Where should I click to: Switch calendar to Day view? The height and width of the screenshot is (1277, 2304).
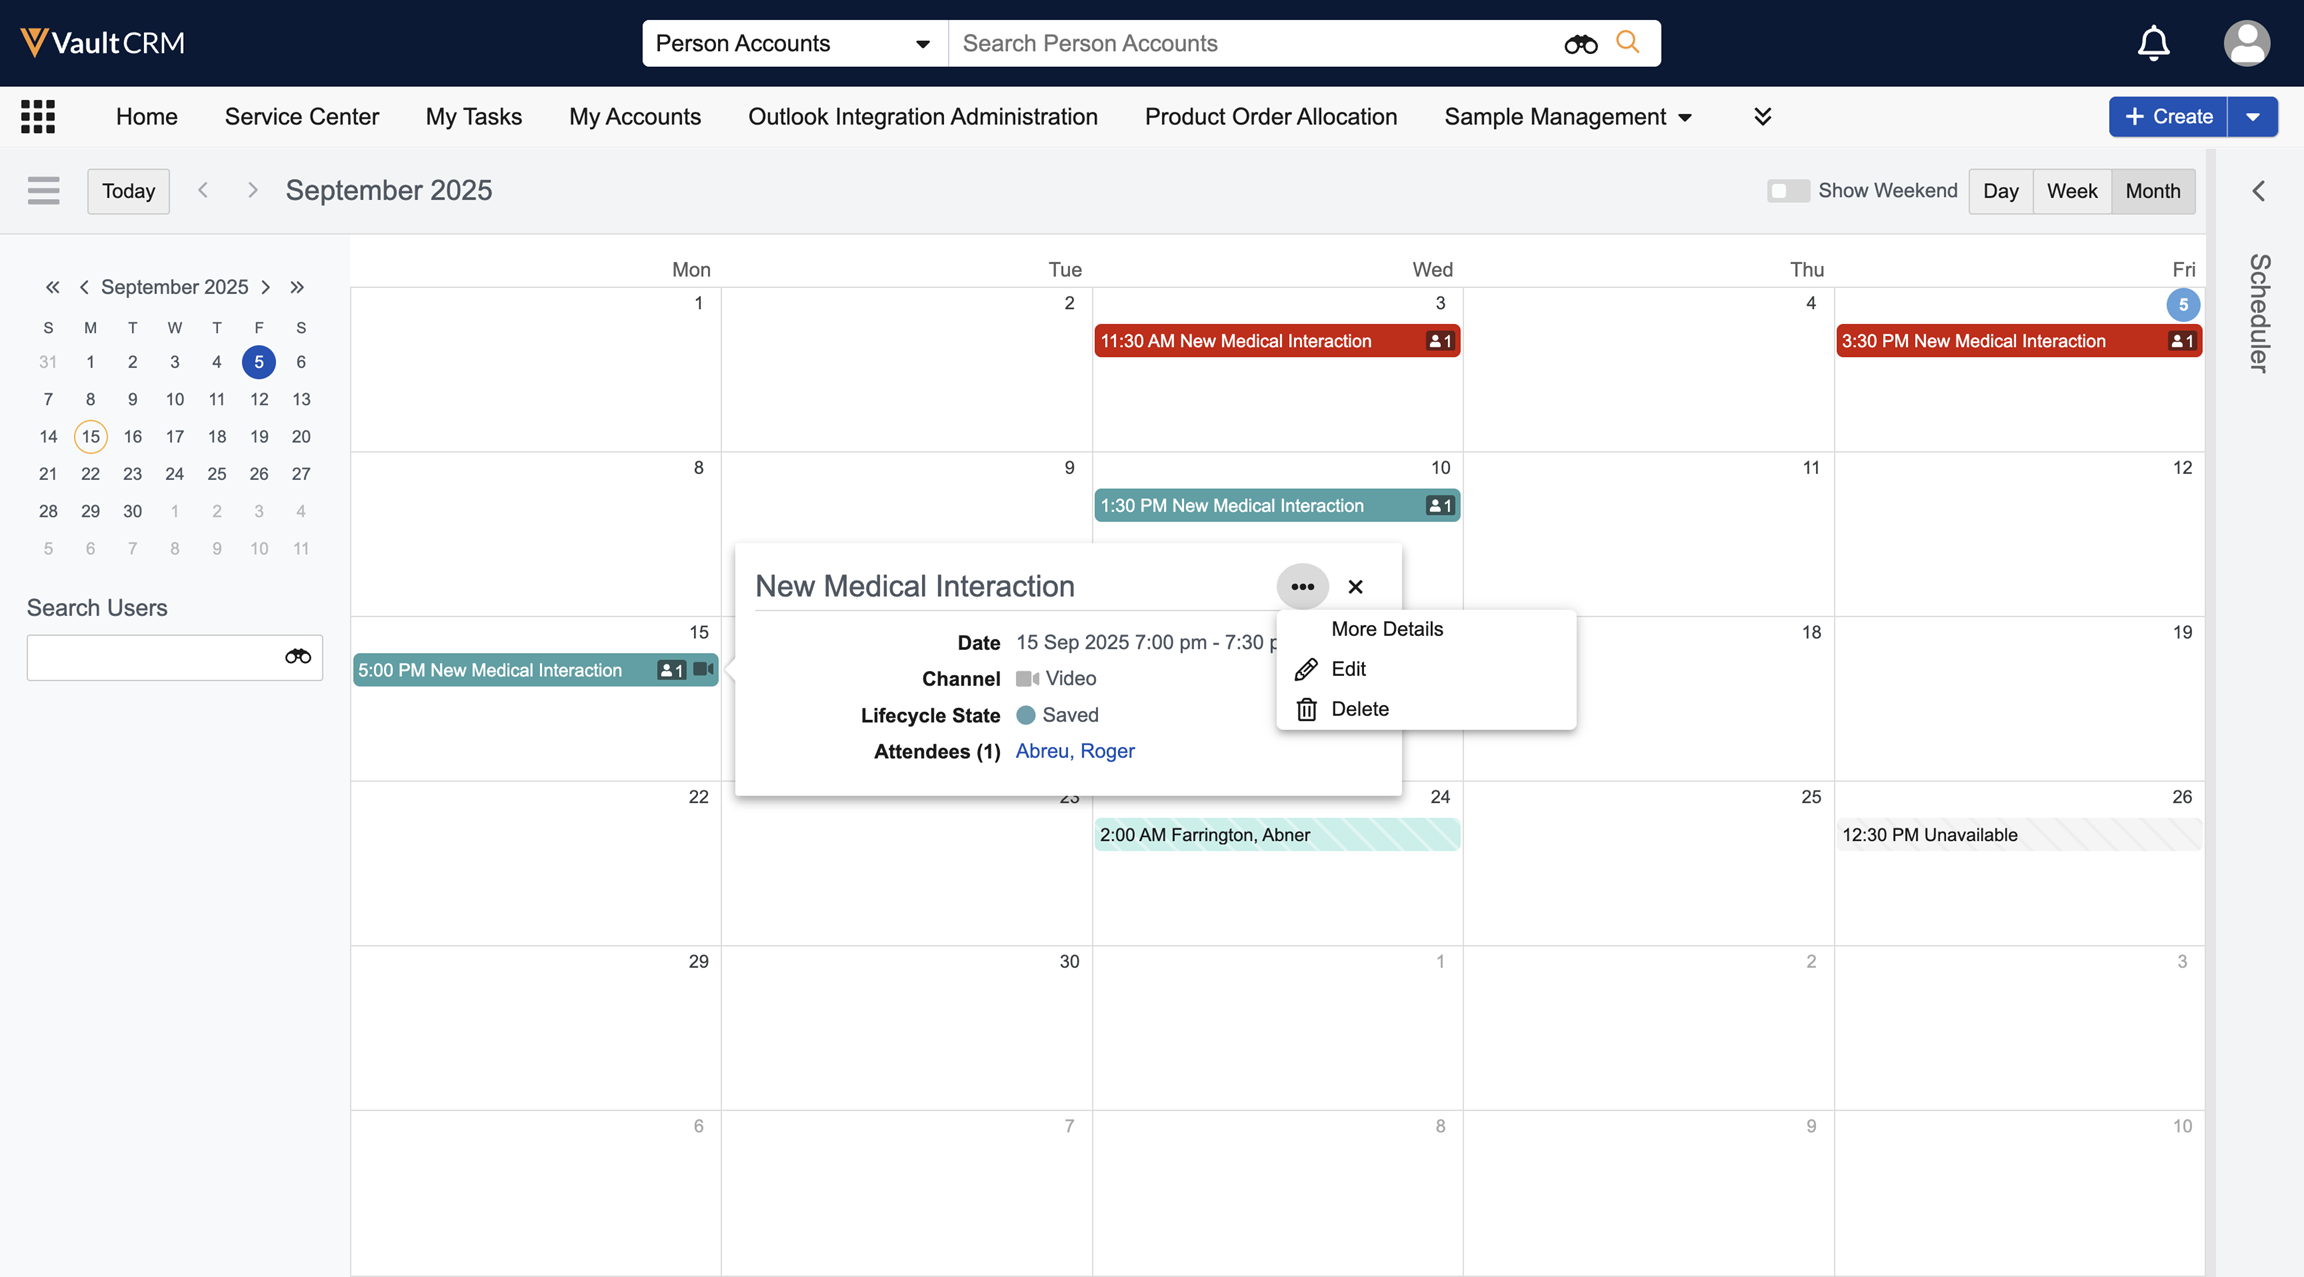[x=2000, y=190]
